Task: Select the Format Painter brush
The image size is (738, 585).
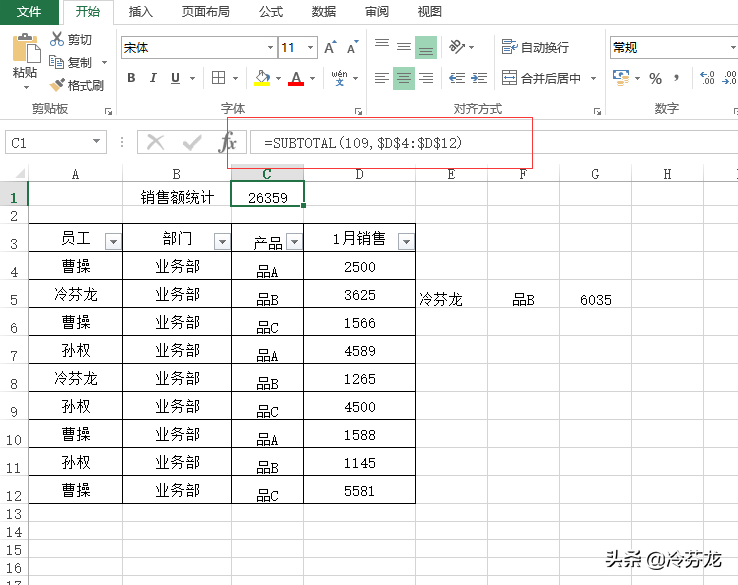Action: tap(57, 85)
